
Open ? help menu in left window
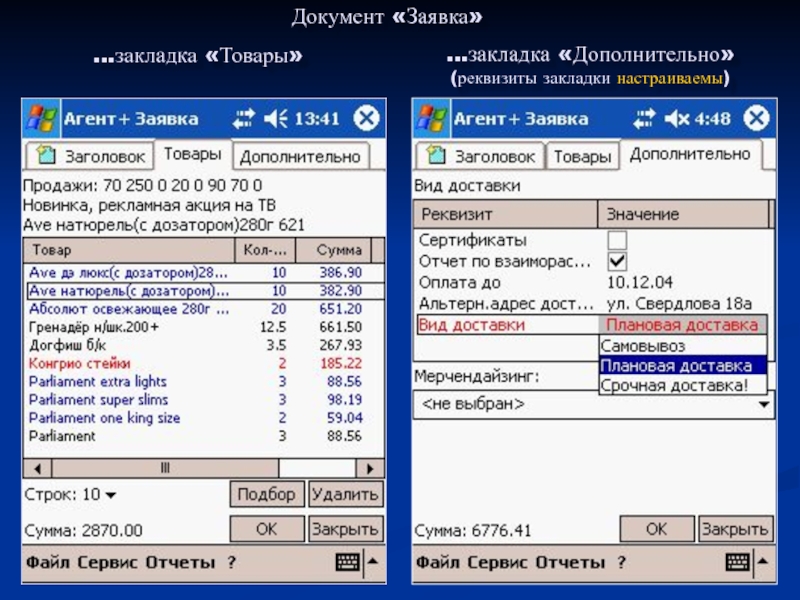click(232, 562)
